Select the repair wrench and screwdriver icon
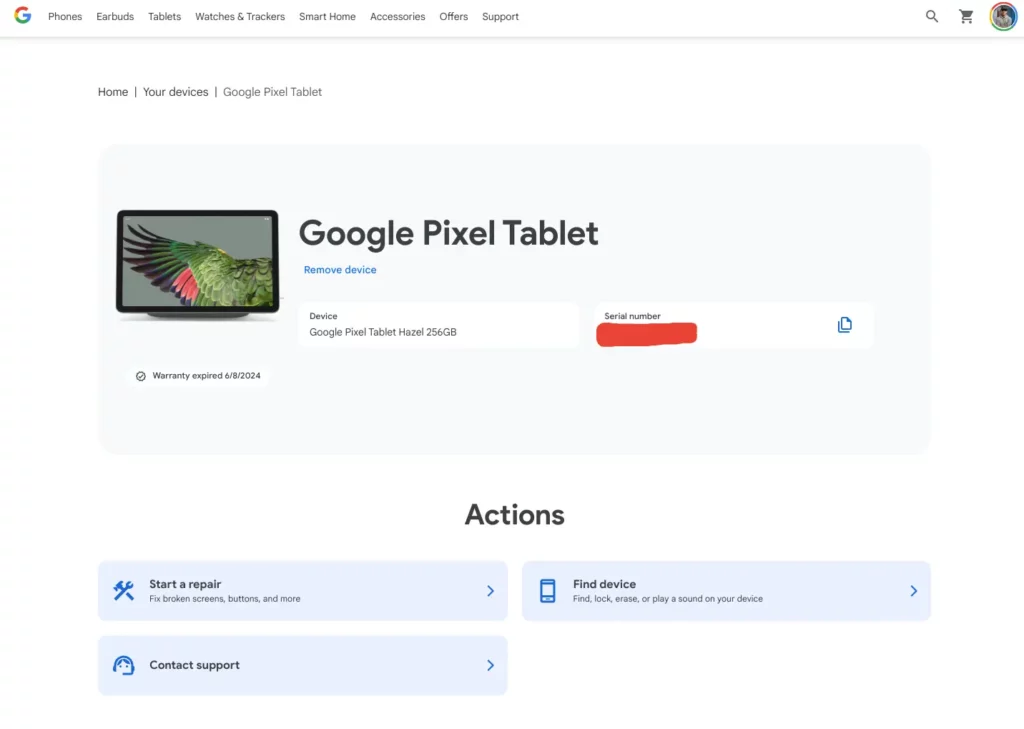1024x729 pixels. point(123,590)
